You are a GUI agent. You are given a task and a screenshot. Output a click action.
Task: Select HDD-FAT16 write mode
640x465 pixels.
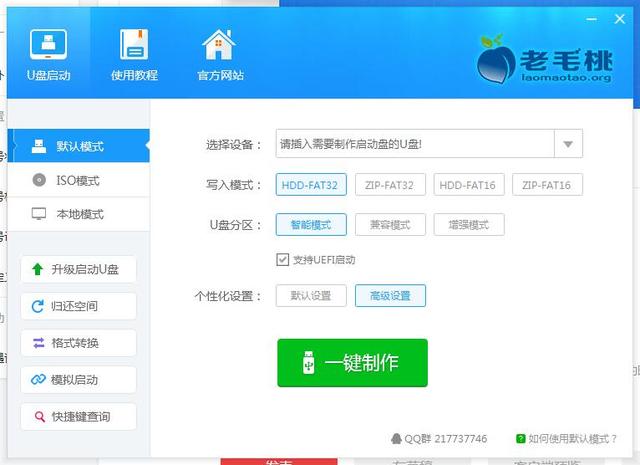click(x=469, y=185)
